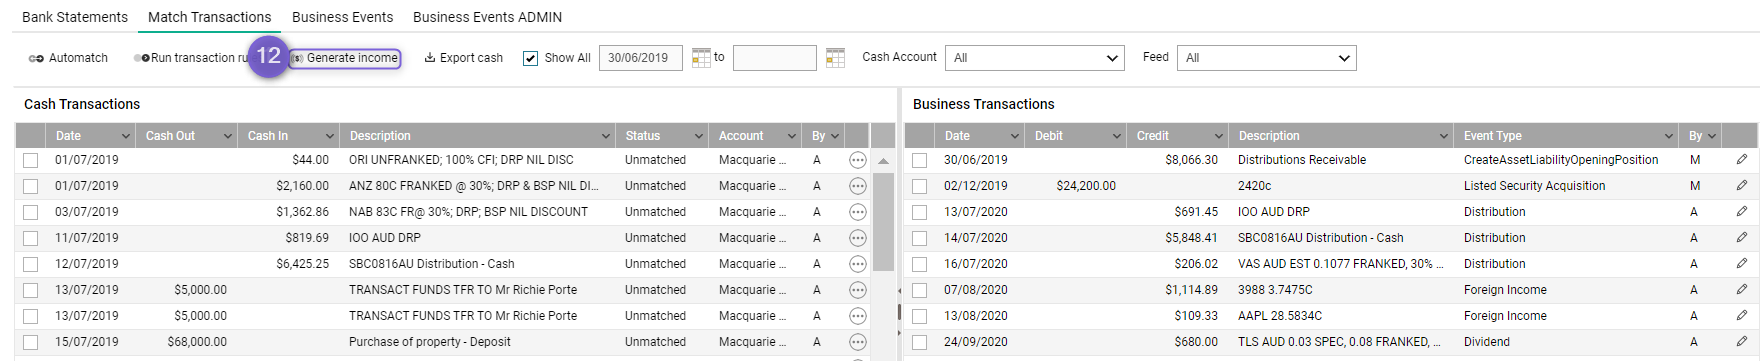Select the ORI UNFRANKED cash transaction checkbox
This screenshot has width=1760, height=361.
pyautogui.click(x=30, y=160)
